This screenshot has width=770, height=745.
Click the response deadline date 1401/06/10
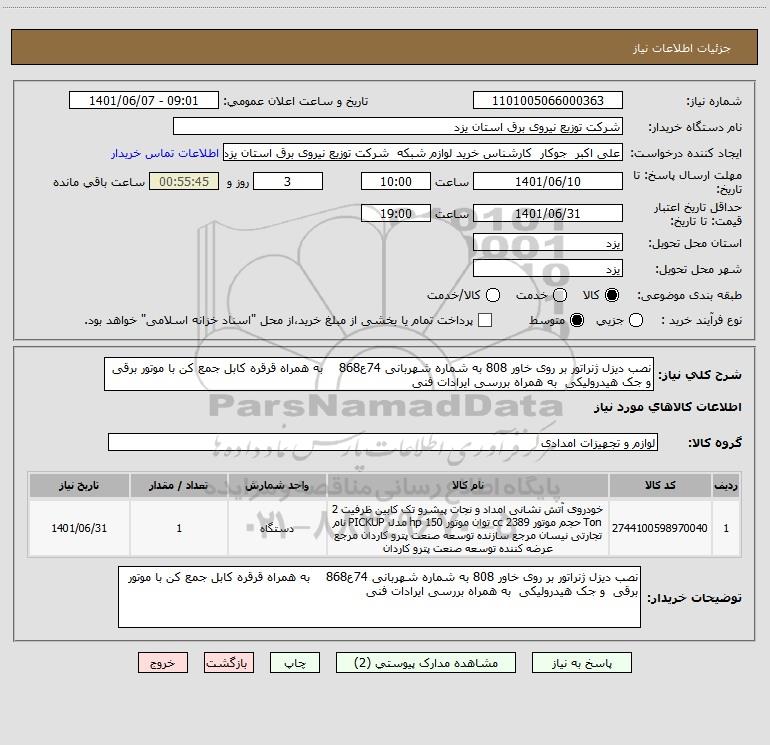pyautogui.click(x=548, y=181)
